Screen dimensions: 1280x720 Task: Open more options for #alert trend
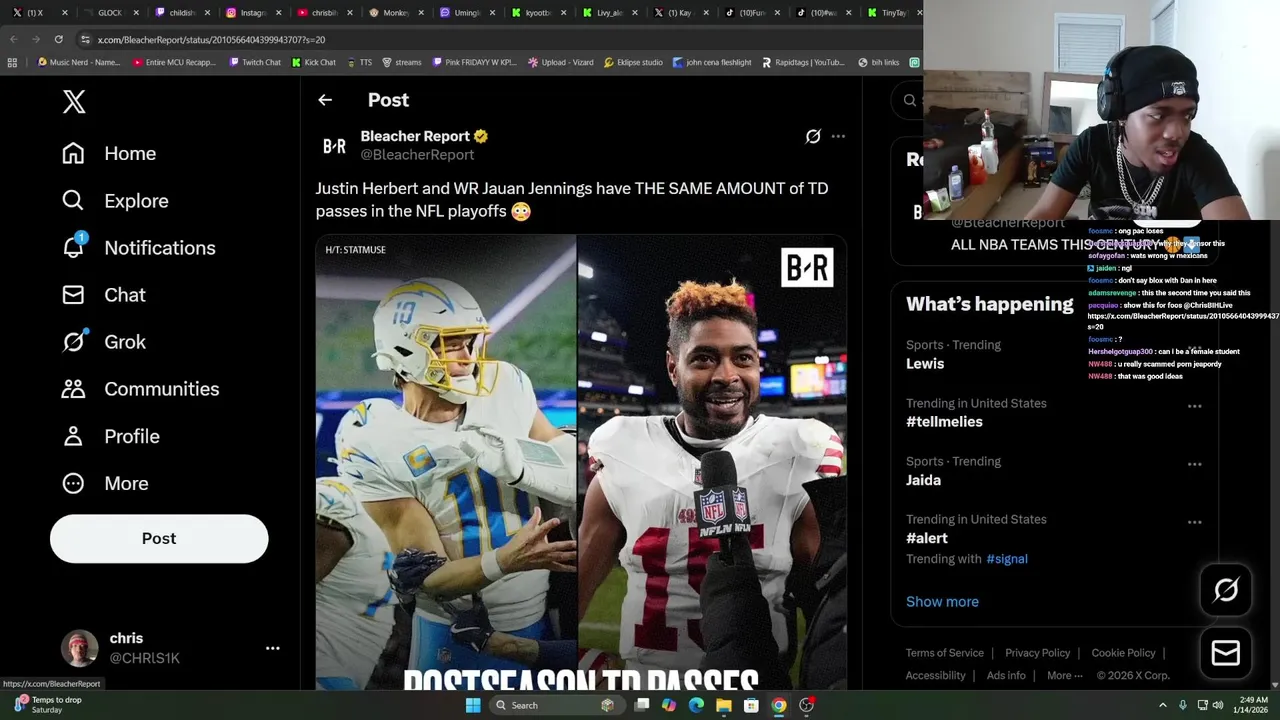tap(1194, 522)
